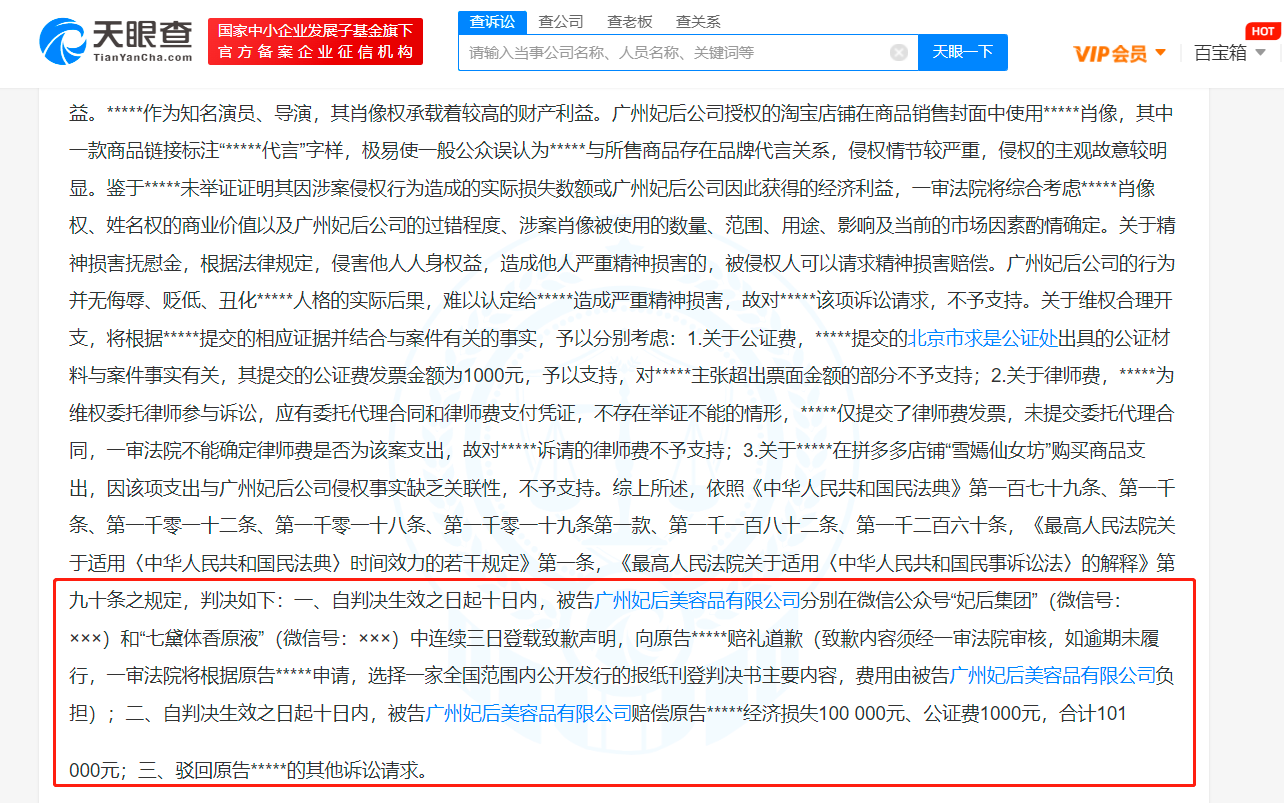The height and width of the screenshot is (803, 1284).
Task: Click the red 国家中小企业发展子基金旗下 badge
Action: pos(316,41)
